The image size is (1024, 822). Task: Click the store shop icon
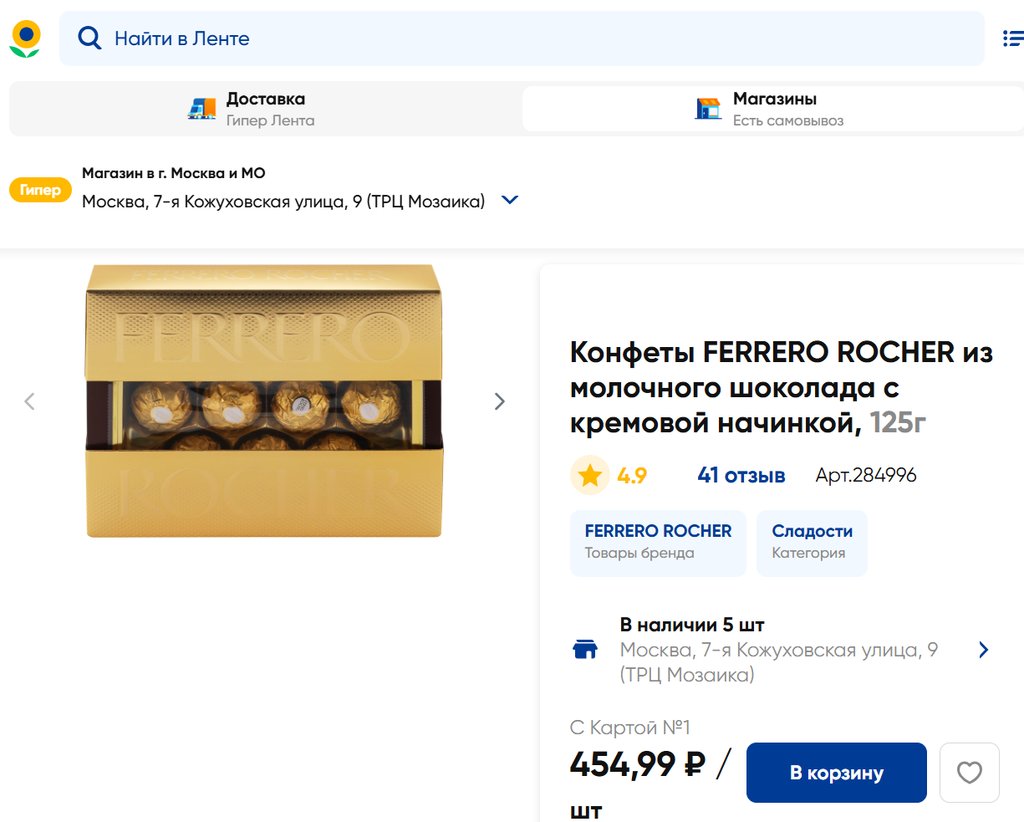pos(708,109)
